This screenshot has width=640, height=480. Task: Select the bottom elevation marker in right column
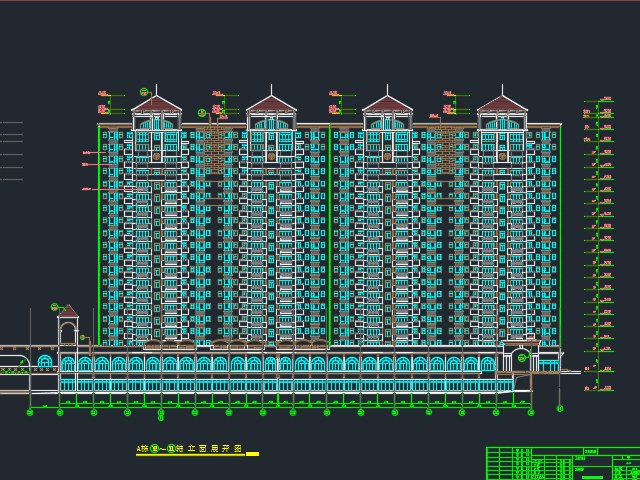pyautogui.click(x=606, y=388)
